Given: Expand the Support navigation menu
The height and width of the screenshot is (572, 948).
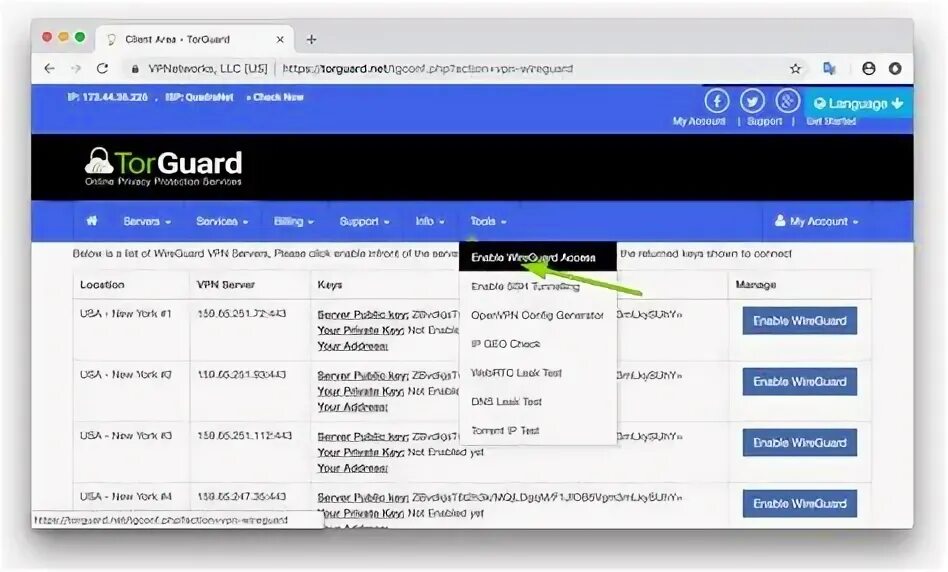Looking at the screenshot, I should click(364, 221).
